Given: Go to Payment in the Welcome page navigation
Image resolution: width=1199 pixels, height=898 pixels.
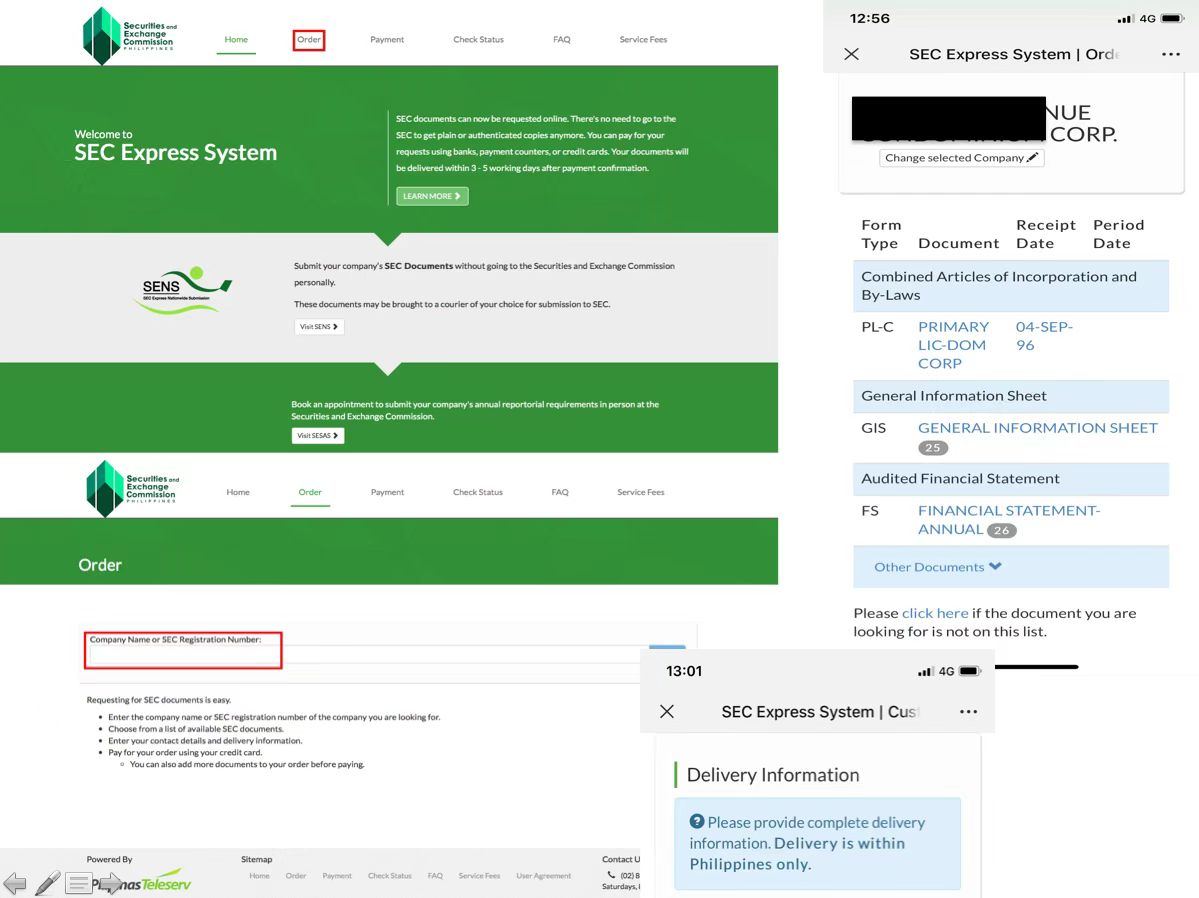Looking at the screenshot, I should click(x=387, y=40).
